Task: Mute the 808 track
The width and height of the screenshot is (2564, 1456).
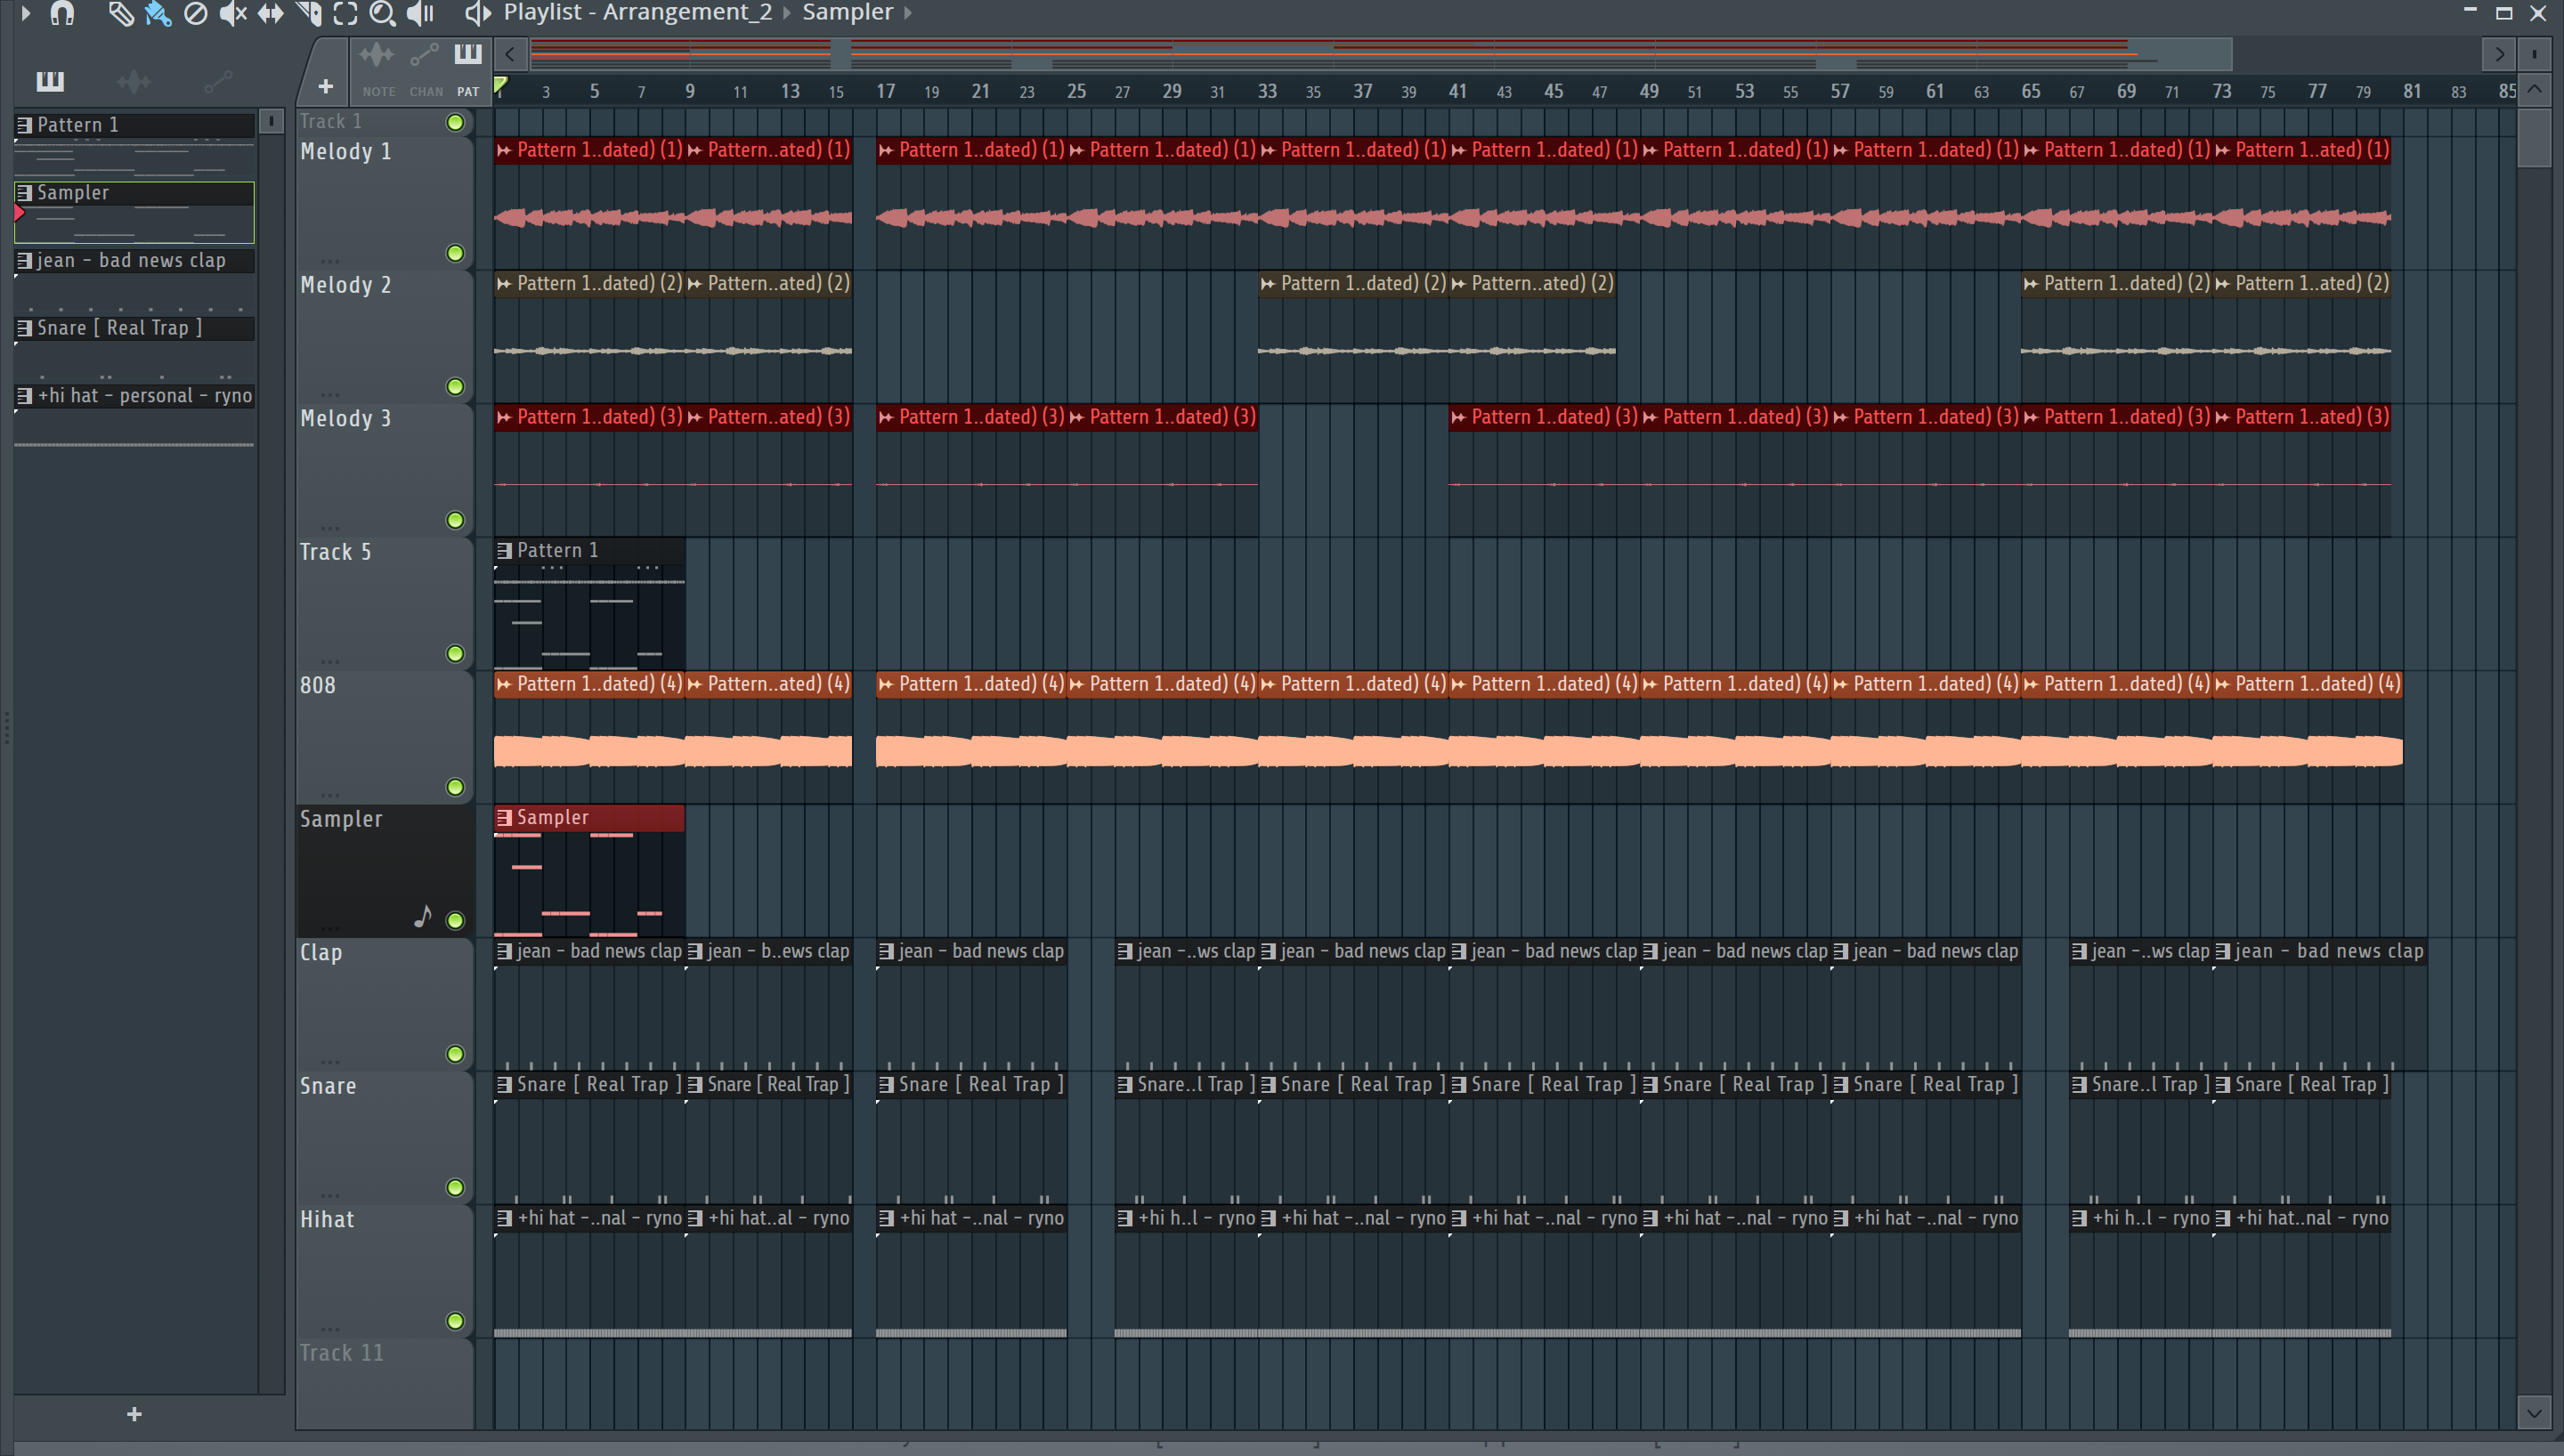Action: pos(455,787)
